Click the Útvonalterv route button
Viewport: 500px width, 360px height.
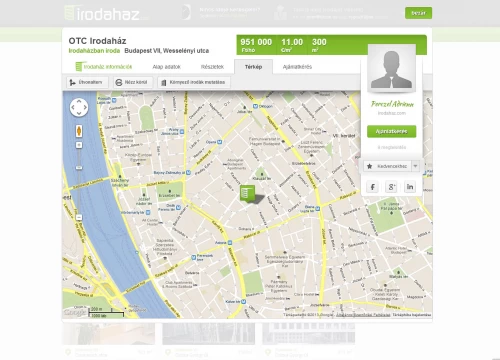[x=87, y=82]
